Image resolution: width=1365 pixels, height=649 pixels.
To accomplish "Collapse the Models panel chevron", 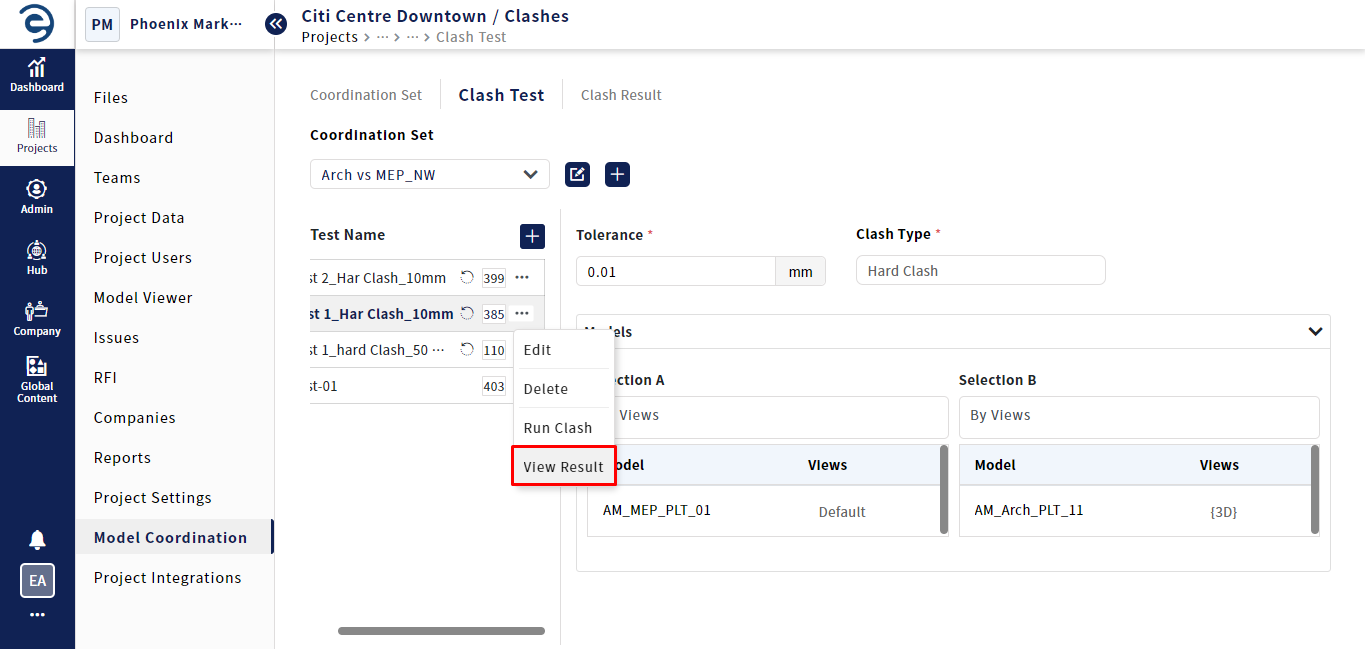I will (1315, 331).
